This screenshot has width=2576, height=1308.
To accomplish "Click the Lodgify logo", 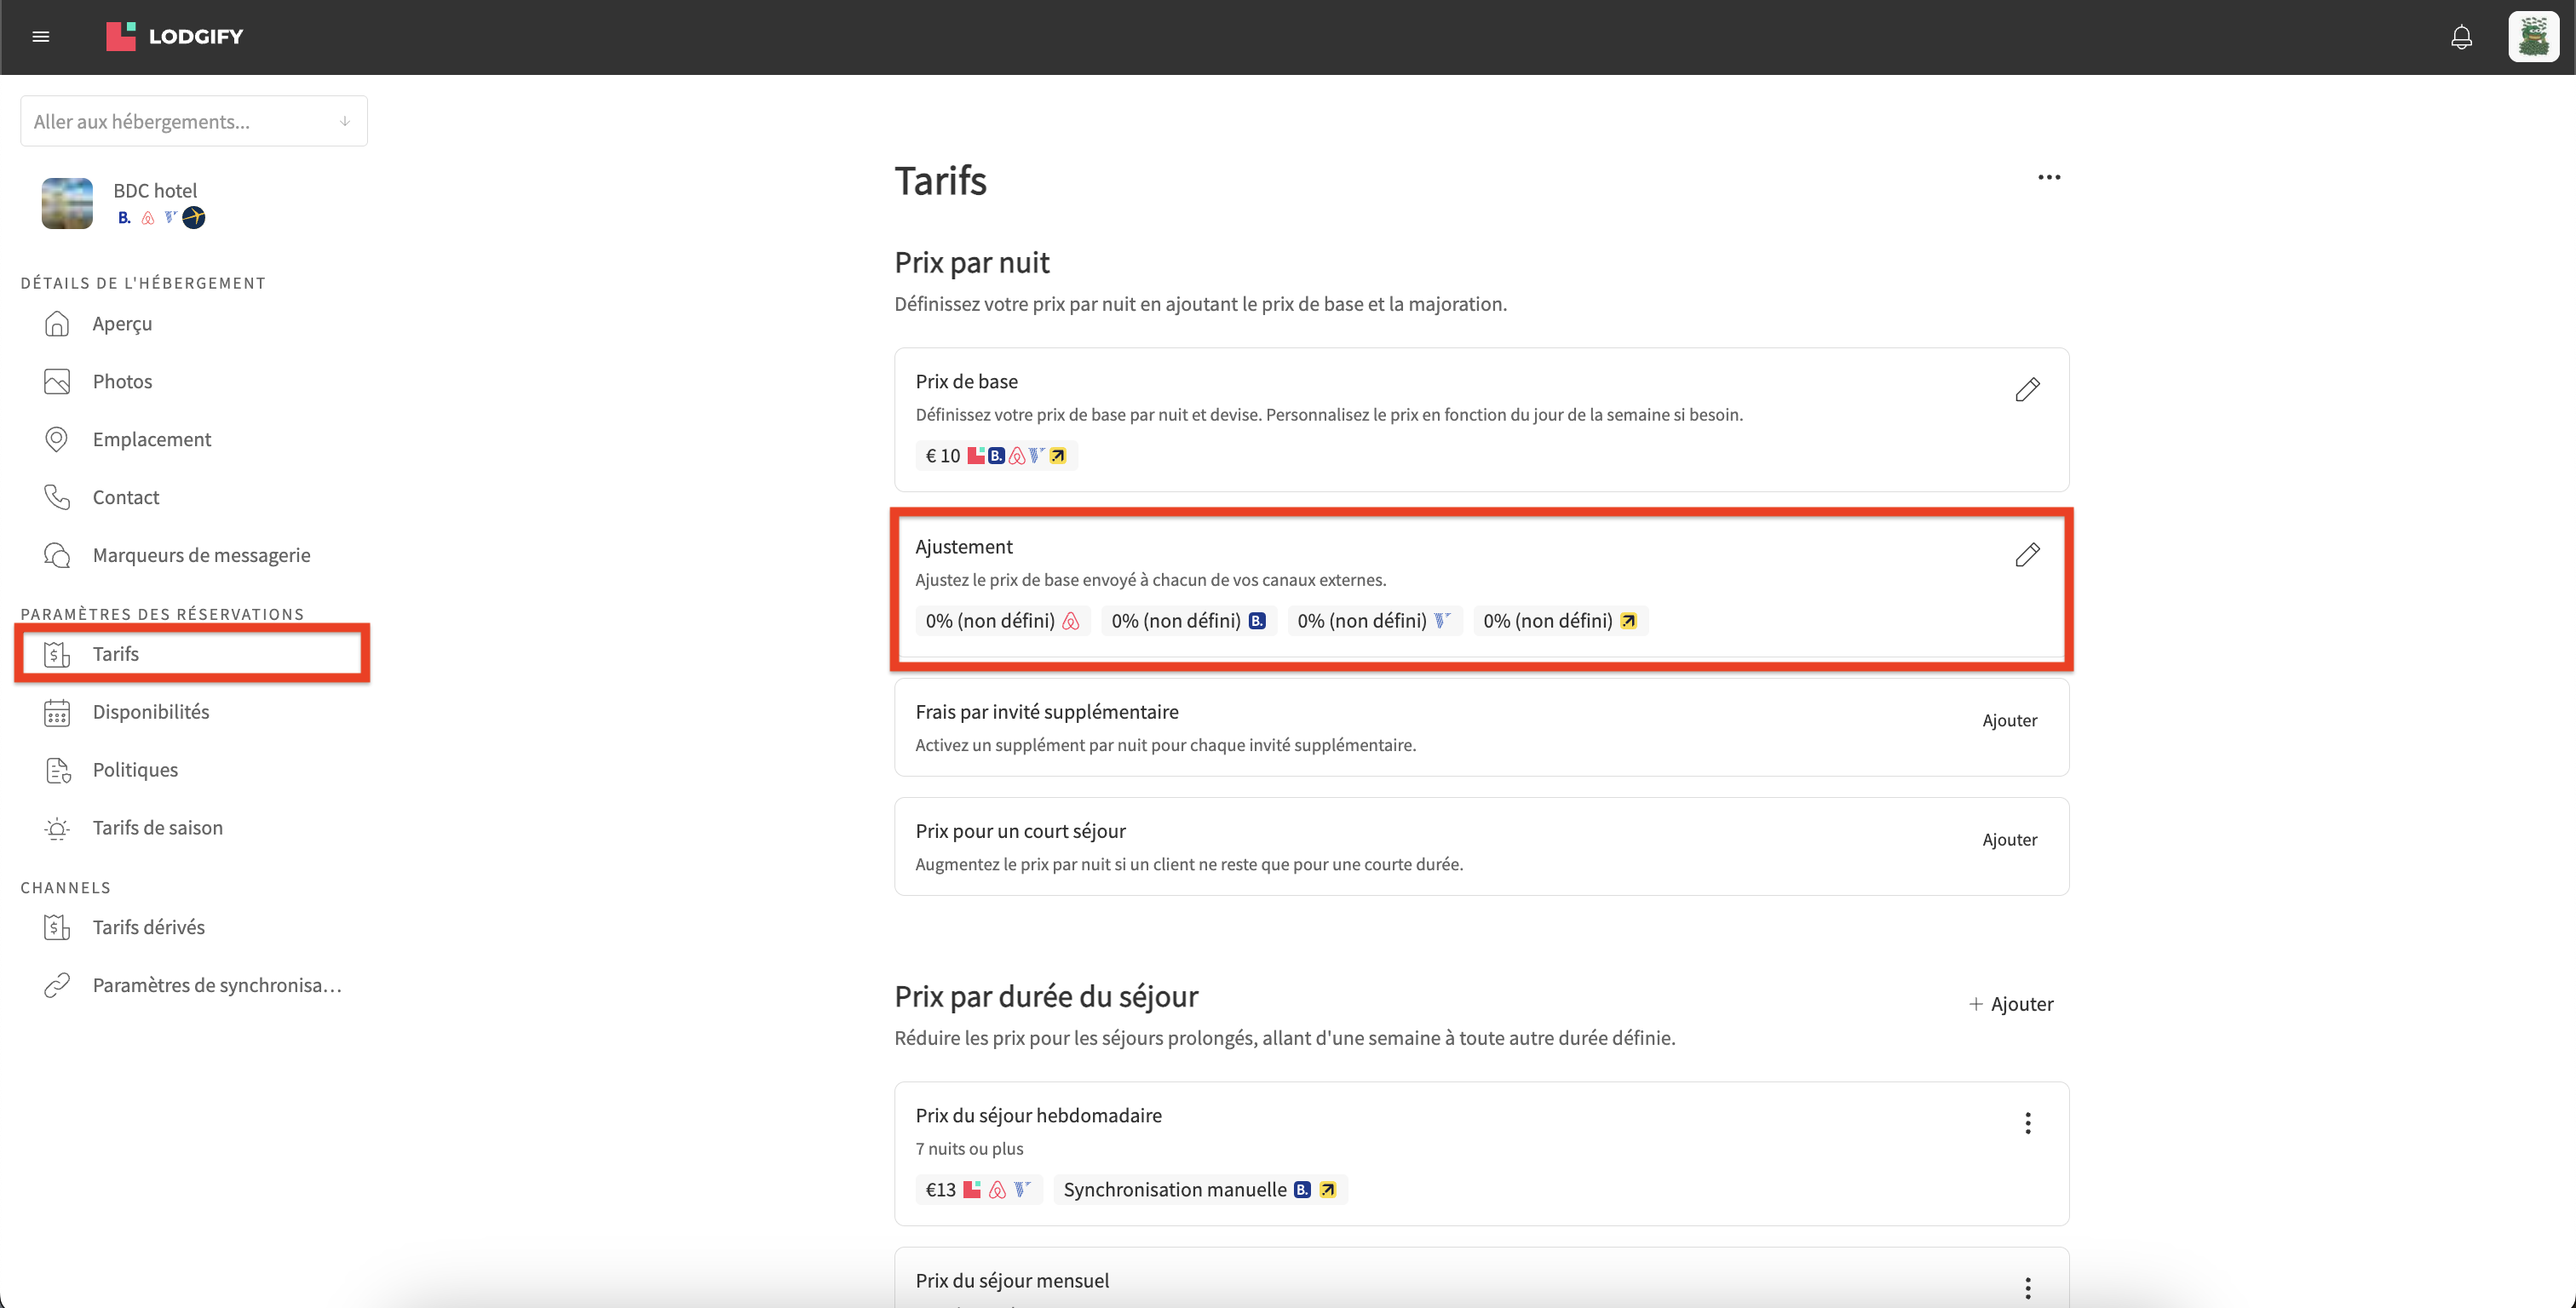I will 175,37.
